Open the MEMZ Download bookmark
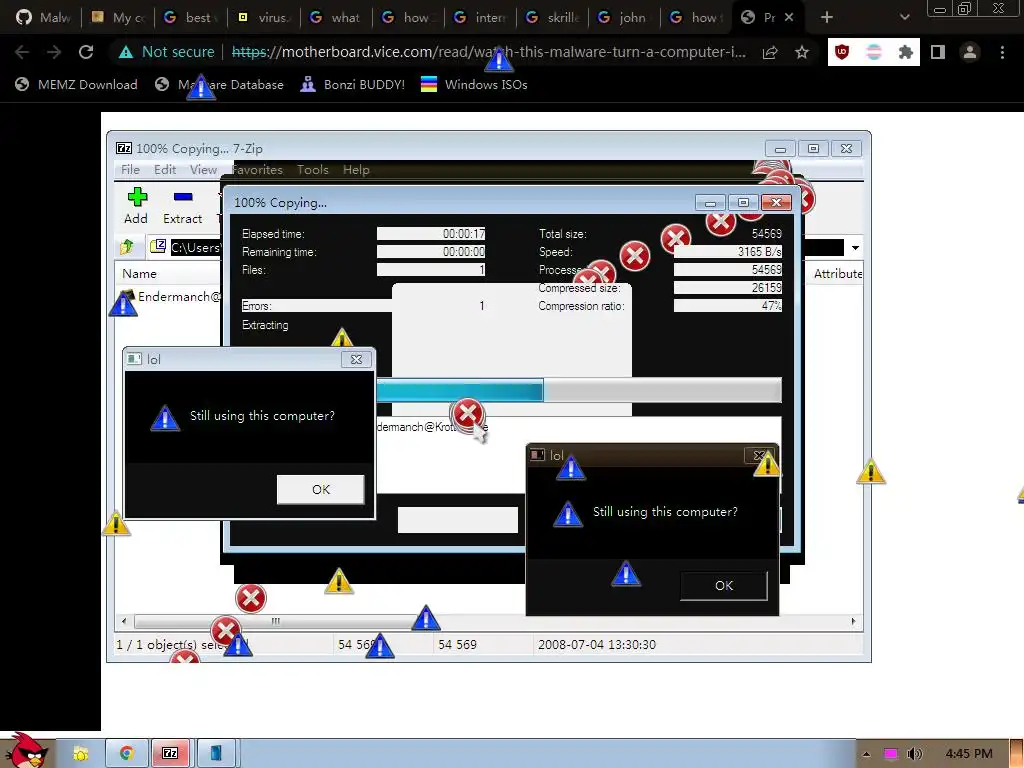The image size is (1024, 768). coord(76,84)
